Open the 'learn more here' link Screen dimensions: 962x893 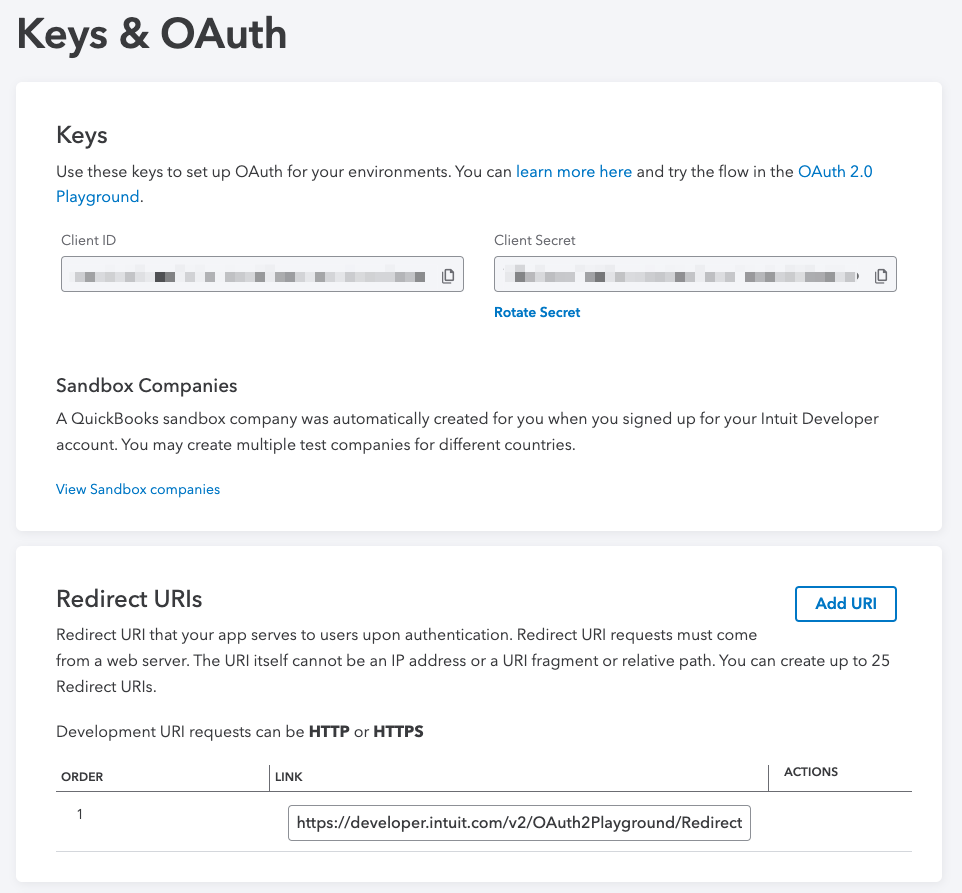(x=574, y=172)
